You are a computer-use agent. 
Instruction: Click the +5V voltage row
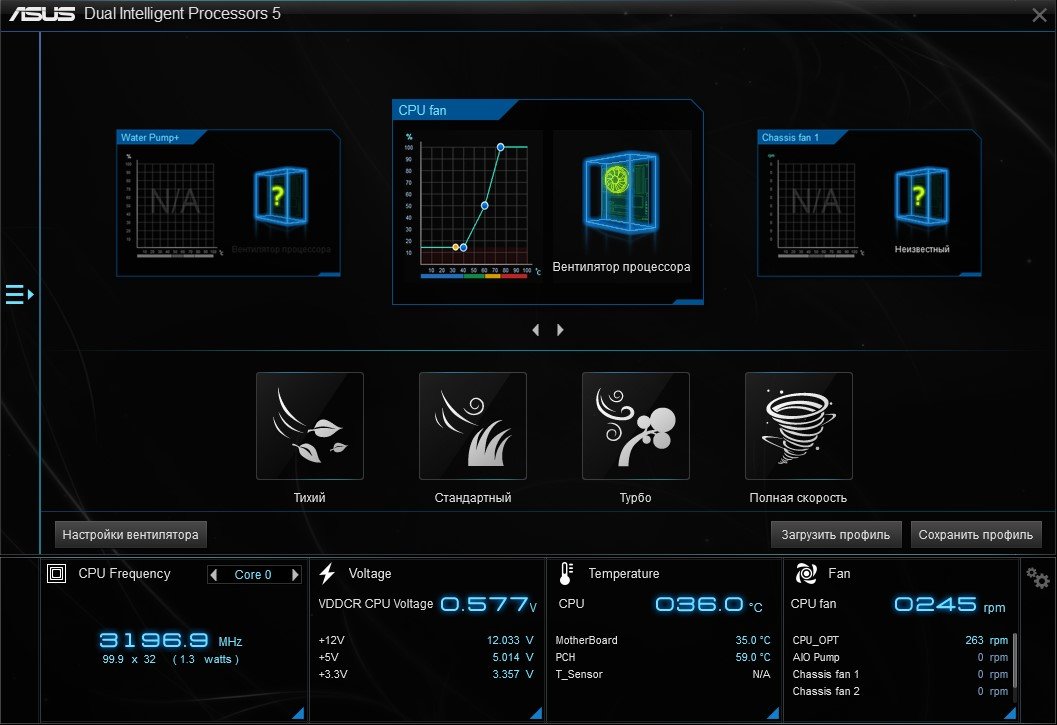(426, 657)
